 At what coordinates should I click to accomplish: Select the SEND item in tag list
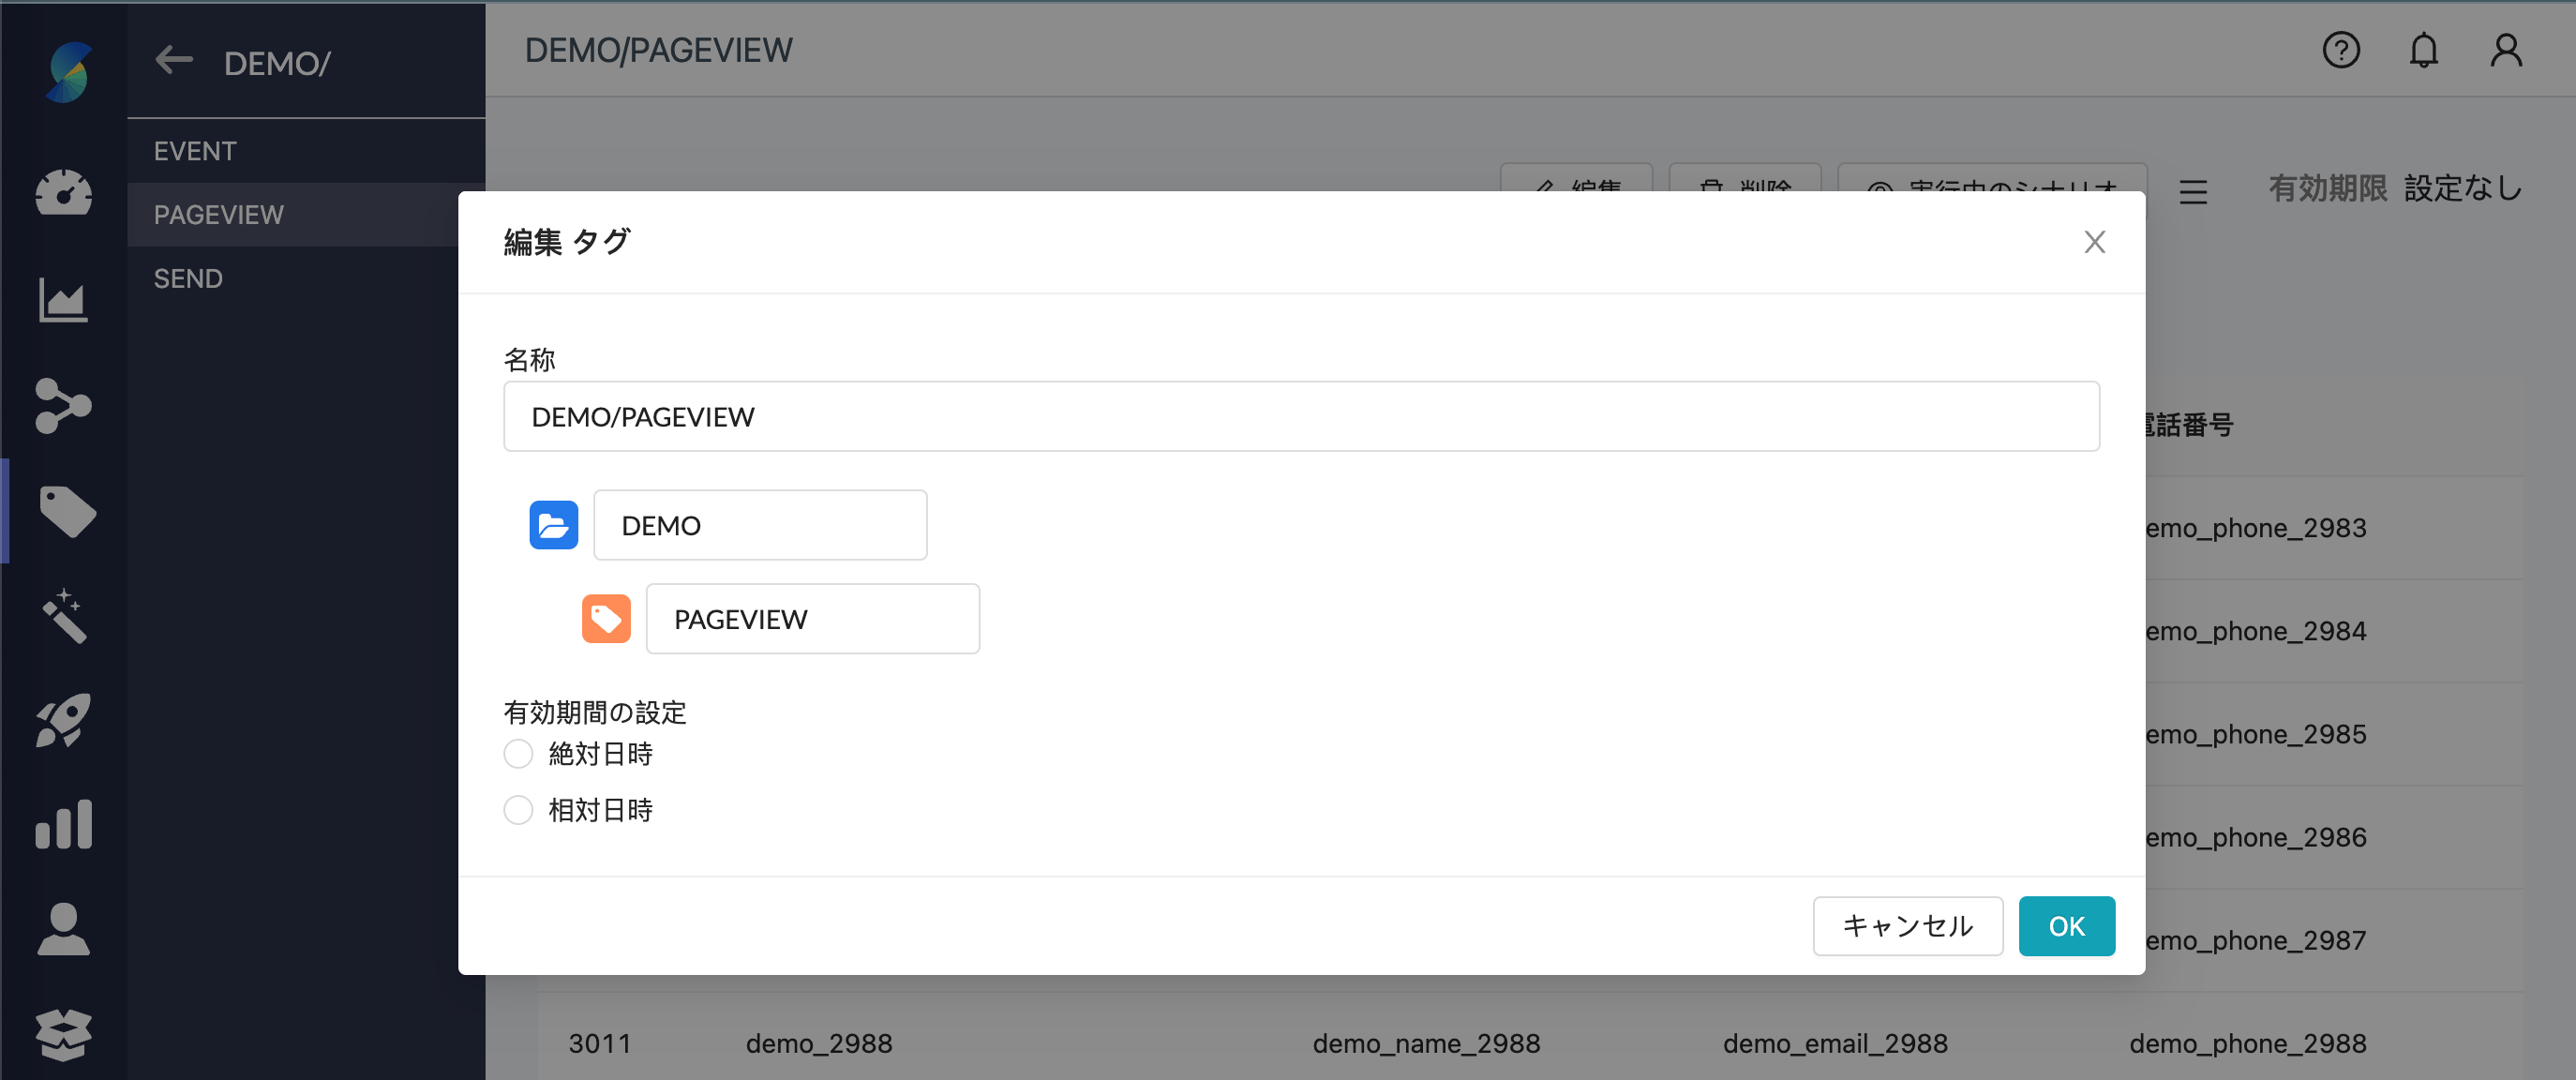click(x=188, y=279)
